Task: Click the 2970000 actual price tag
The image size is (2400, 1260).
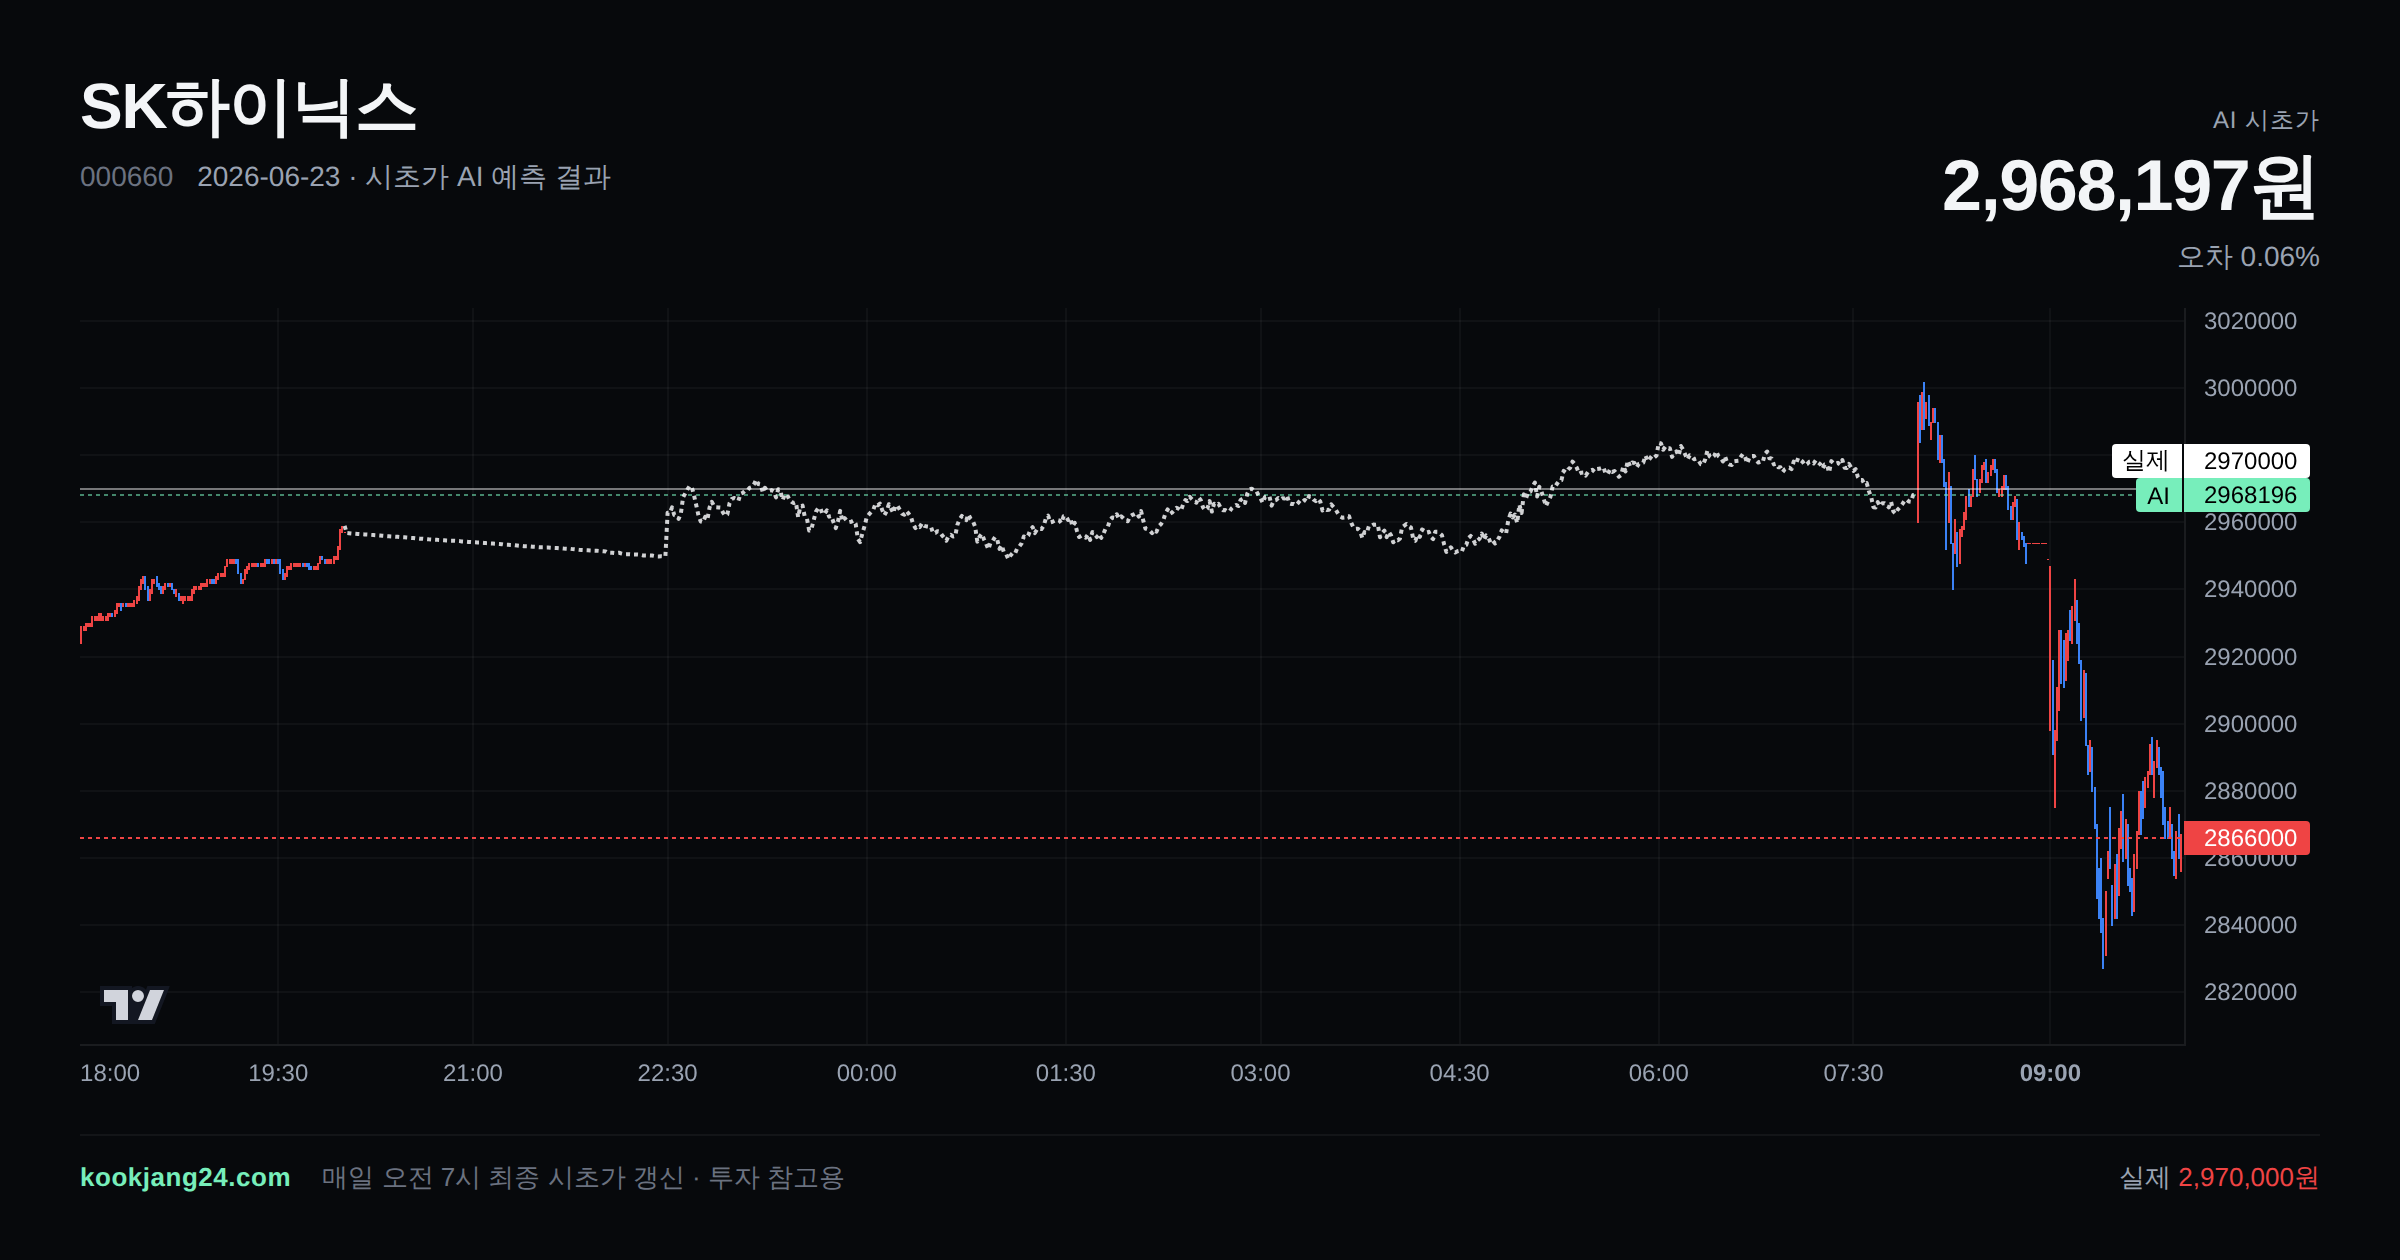Action: [2247, 461]
